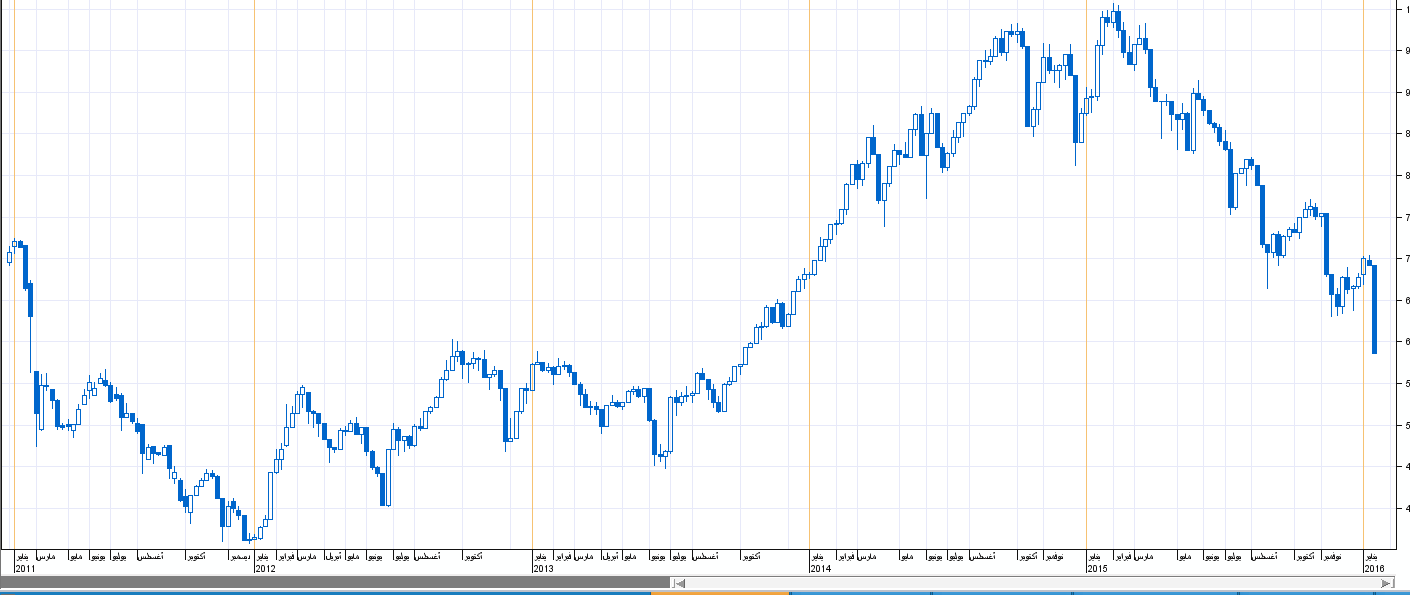Screen dimensions: 1410x595
Task: Click the scroll-to-start arrow in the chart scrollbar
Action: 678,582
